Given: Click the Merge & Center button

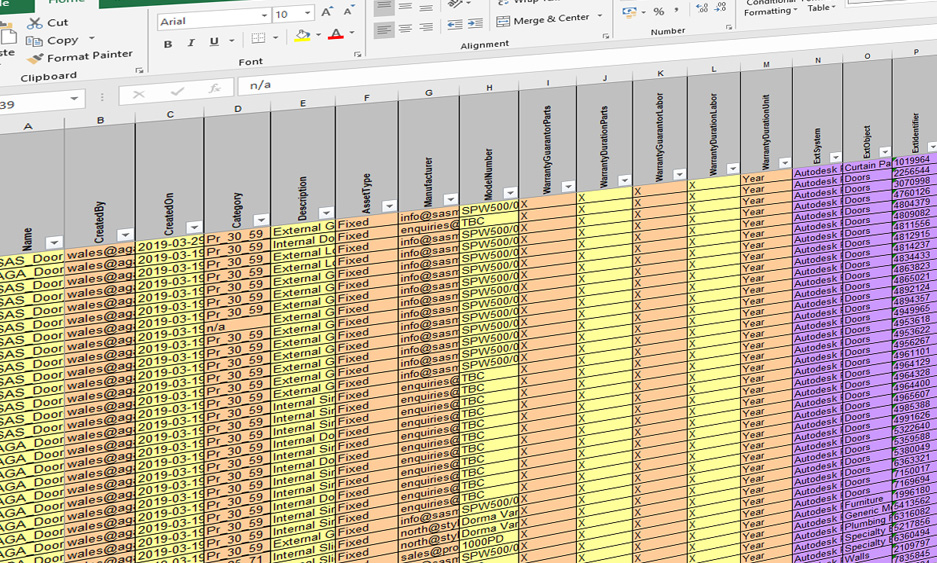Looking at the screenshot, I should click(x=543, y=19).
